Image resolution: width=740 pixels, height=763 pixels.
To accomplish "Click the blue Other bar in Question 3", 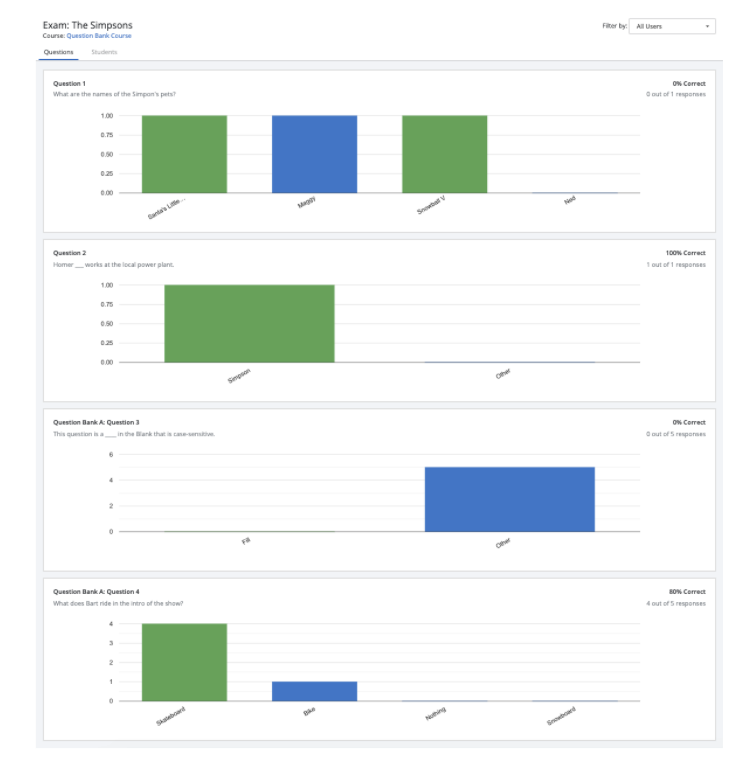I will (x=509, y=499).
